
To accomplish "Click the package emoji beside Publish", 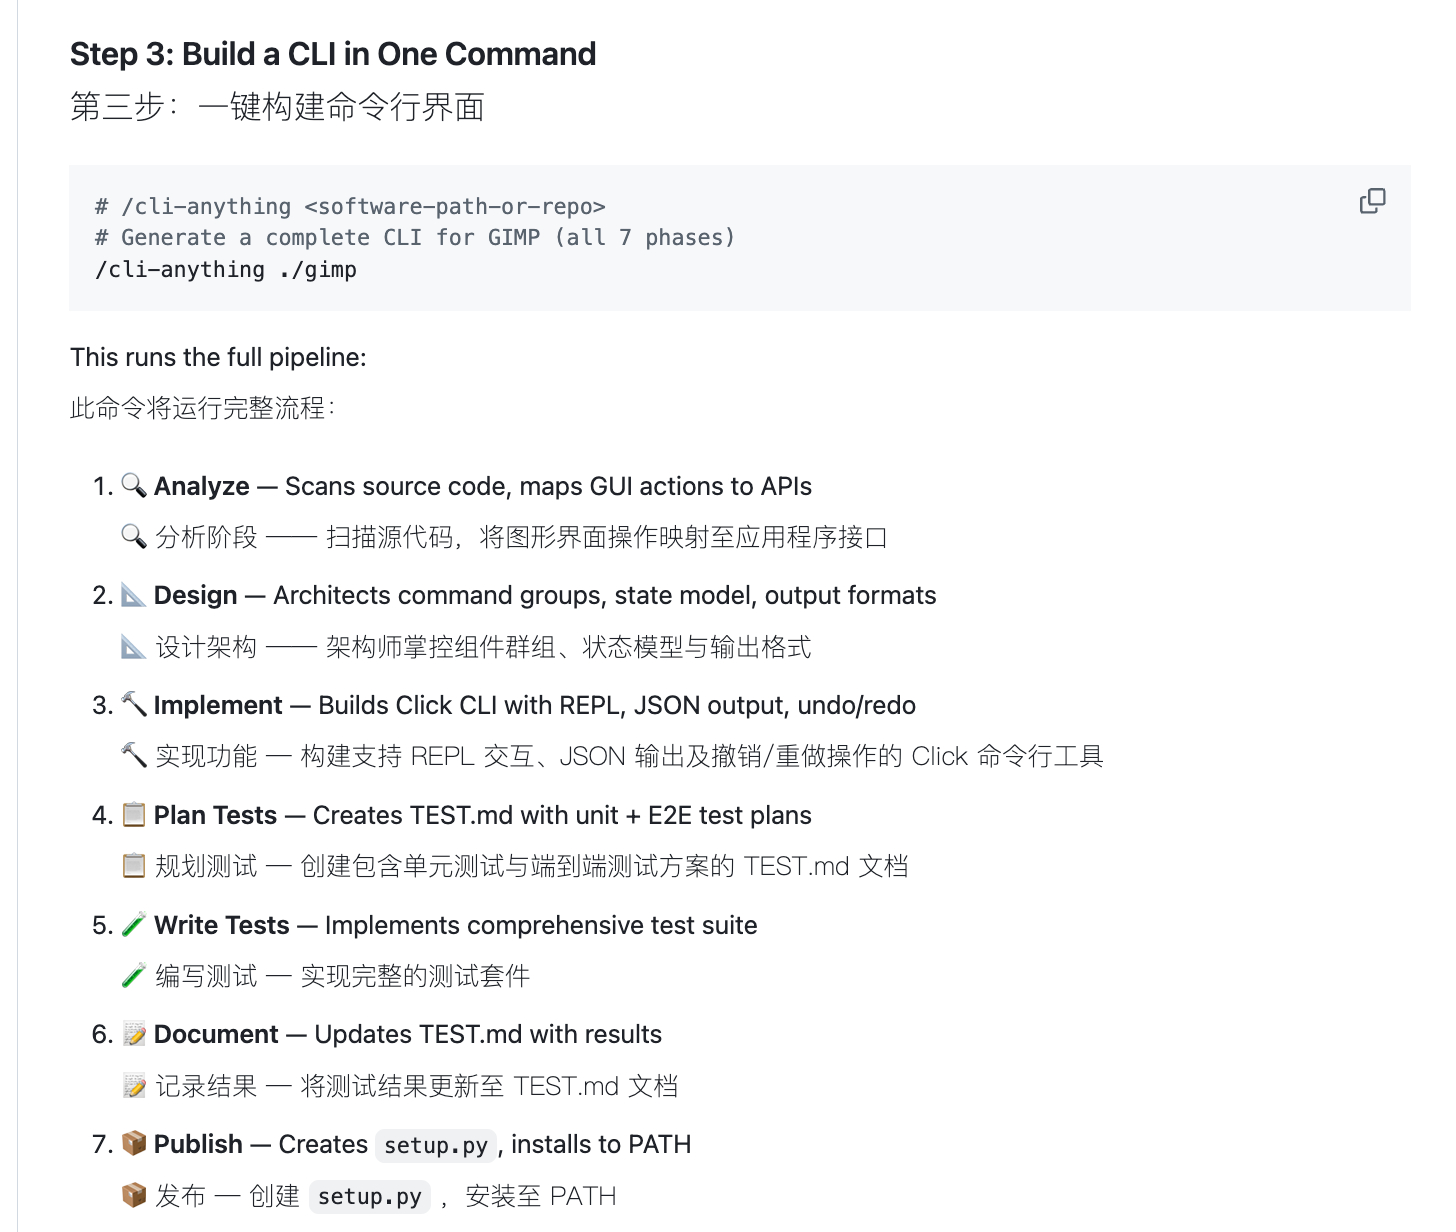I will pos(134,1143).
